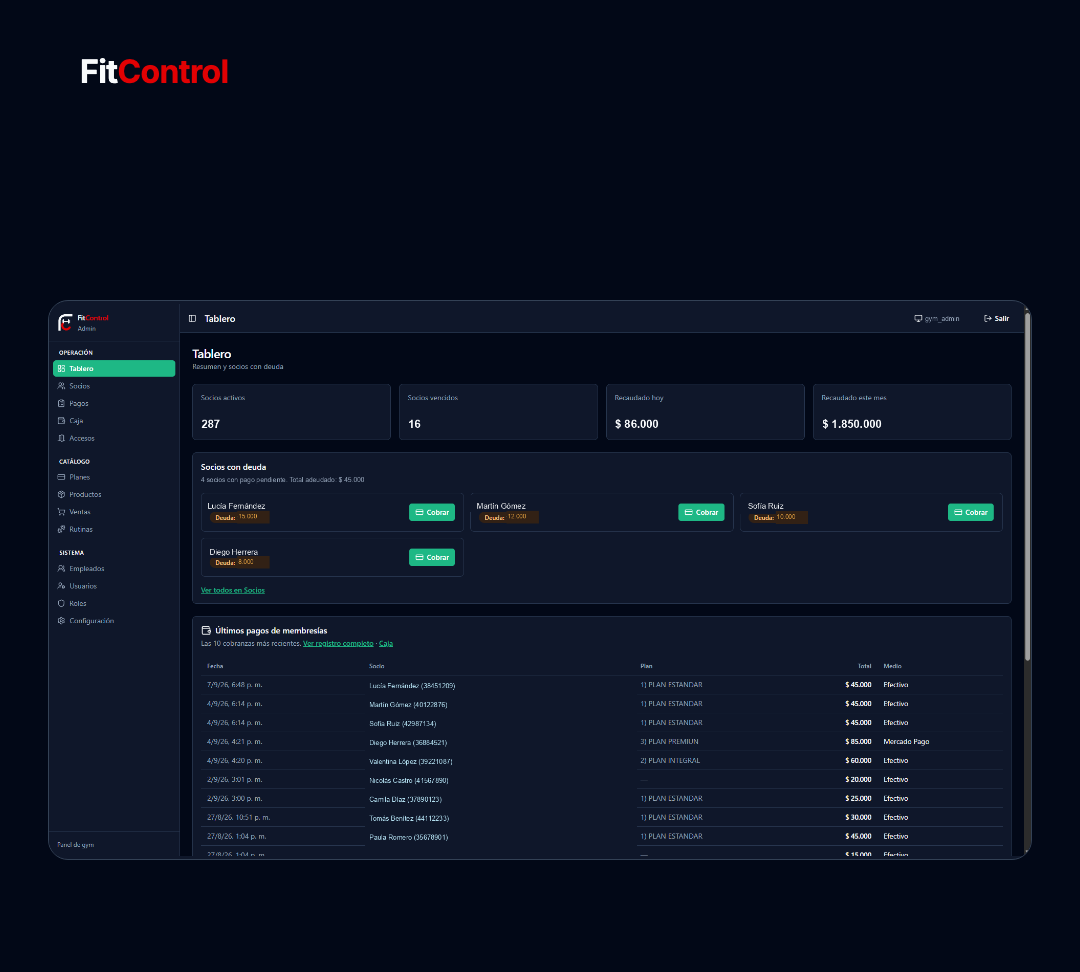Open the 'Ver todos en Socios' link
Screen dimensions: 1080x972
point(233,590)
